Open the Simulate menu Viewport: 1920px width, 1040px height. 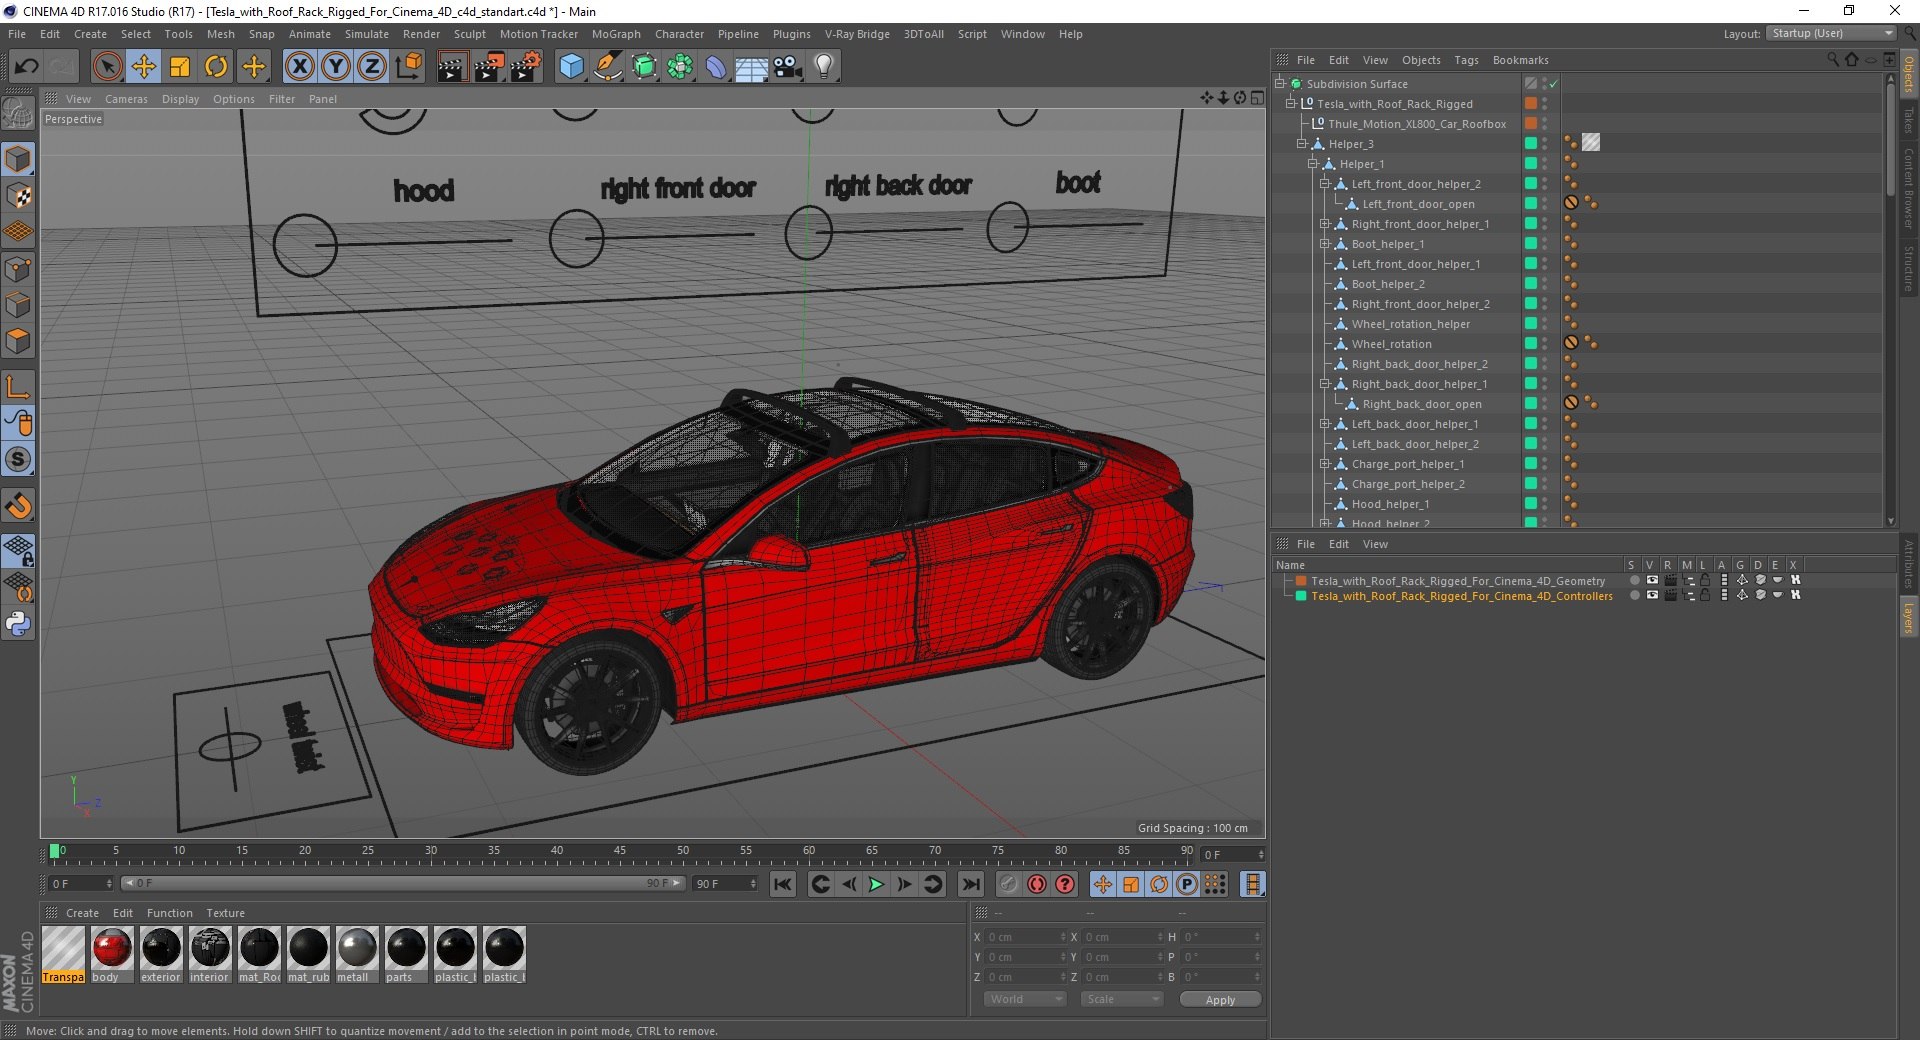click(x=367, y=34)
